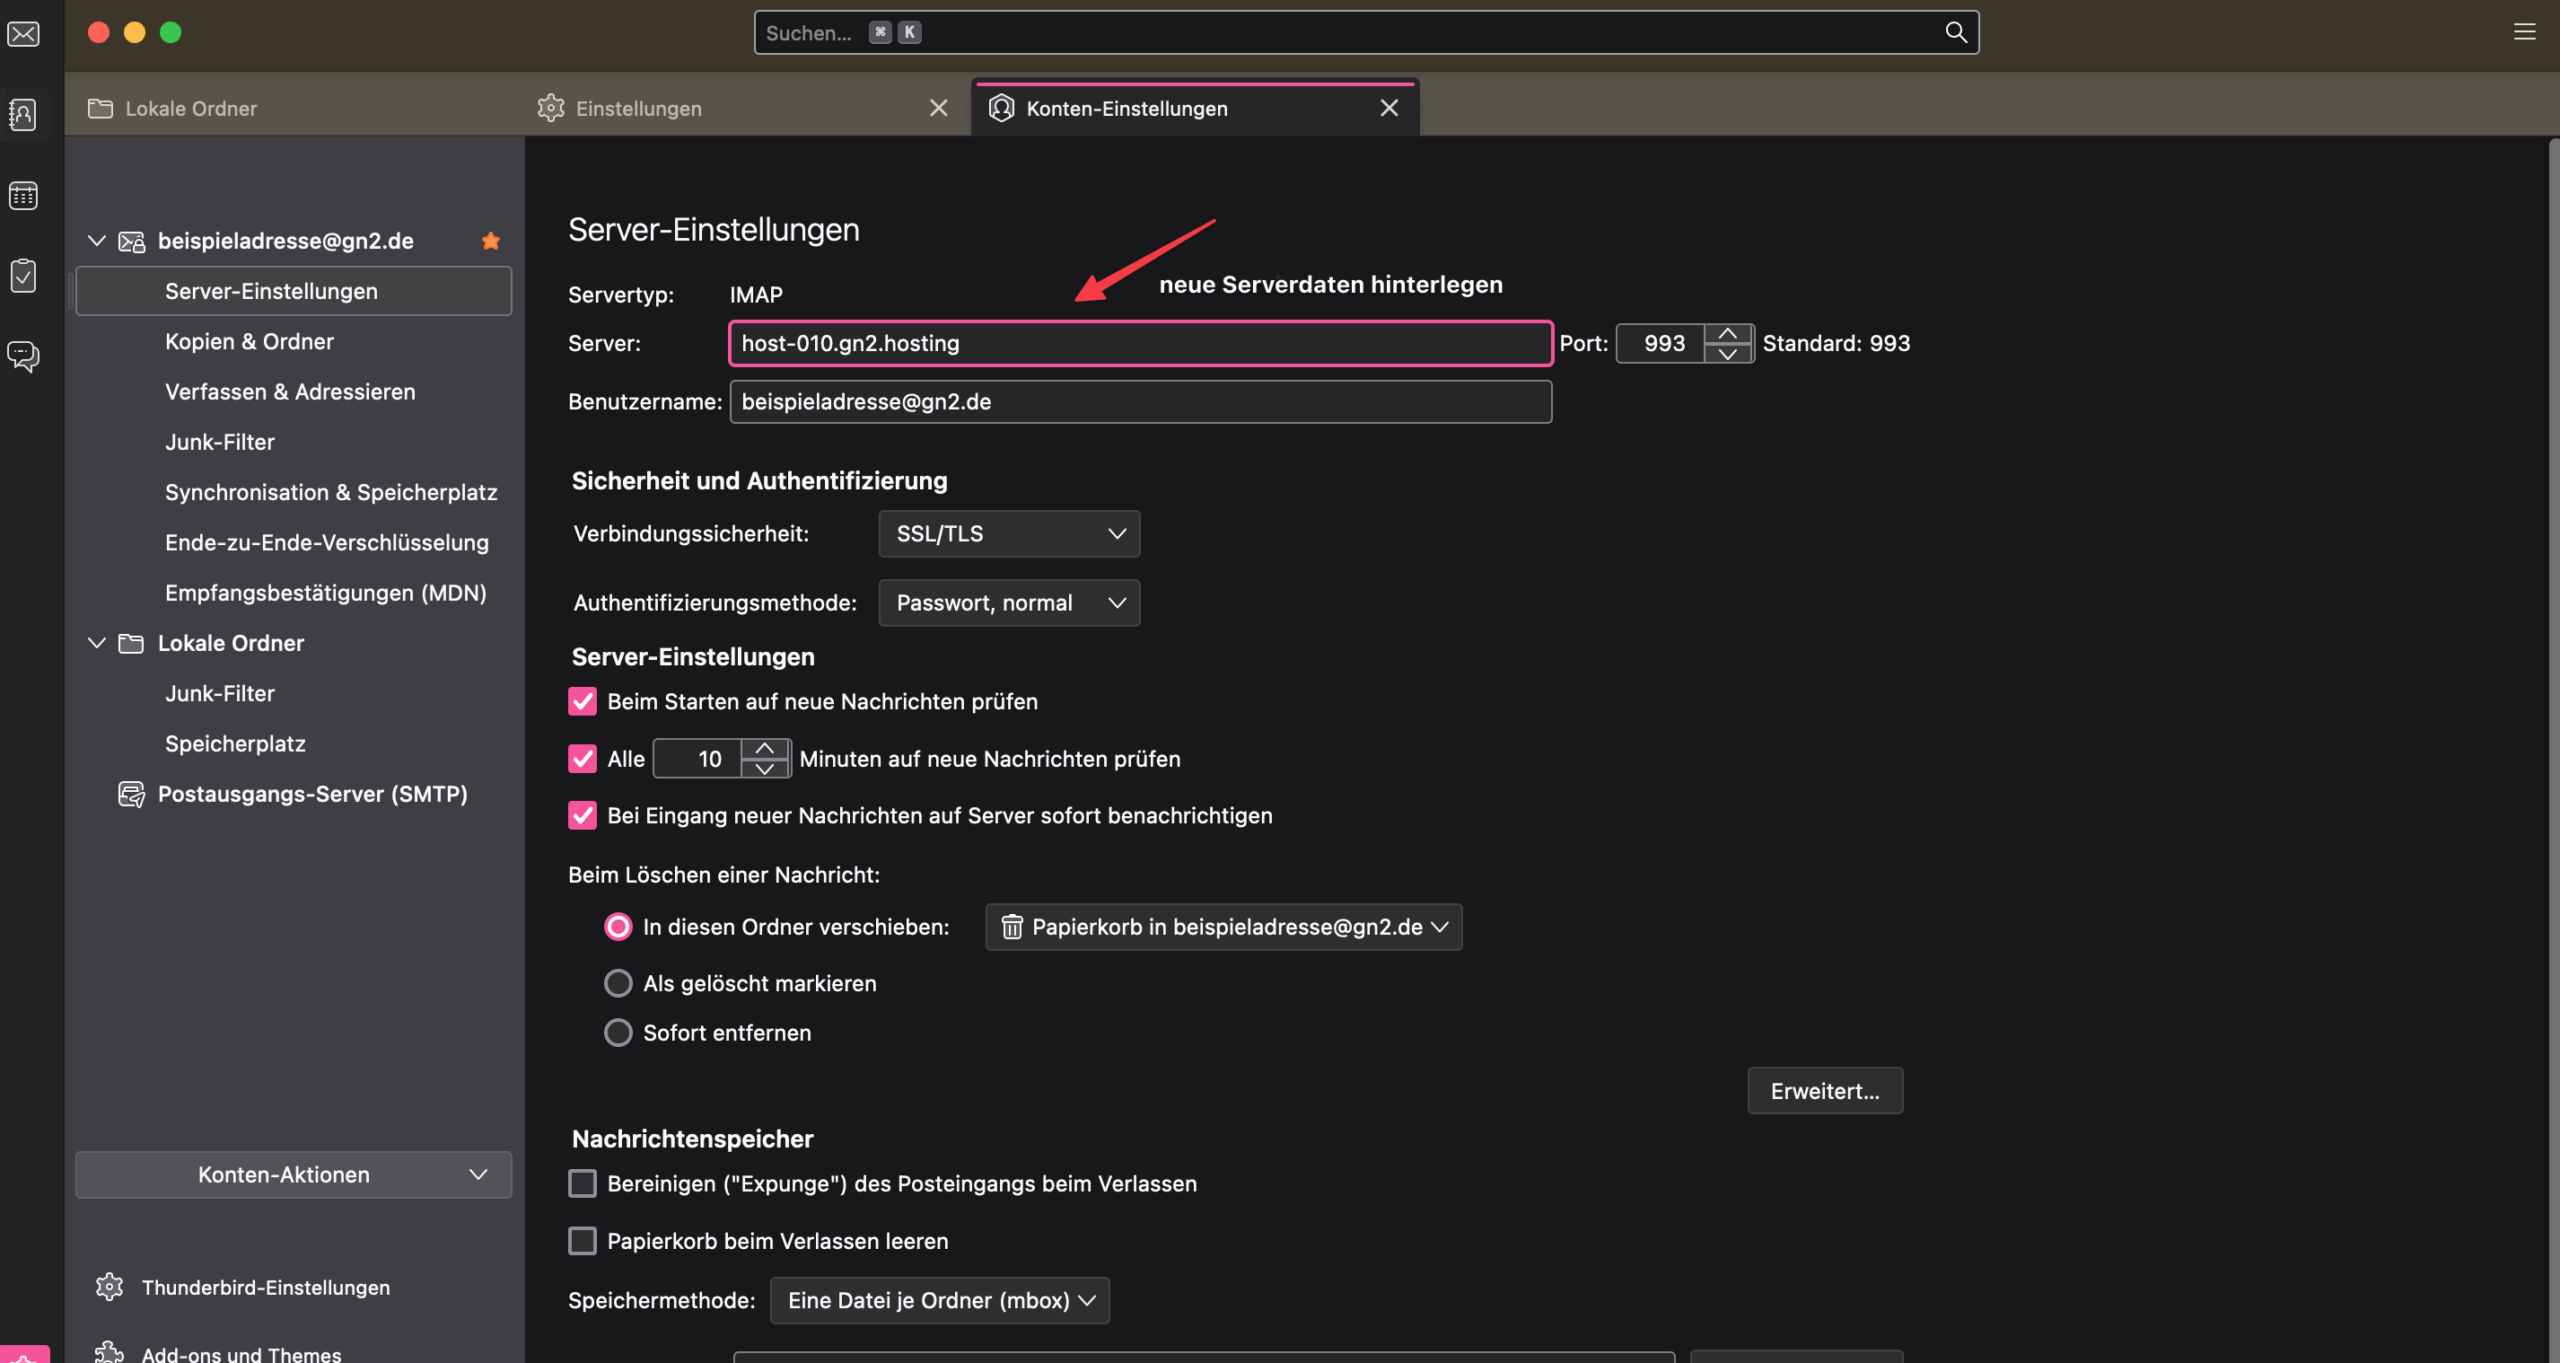Open the Tasks icon in sidebar
The height and width of the screenshot is (1363, 2560).
coord(23,275)
